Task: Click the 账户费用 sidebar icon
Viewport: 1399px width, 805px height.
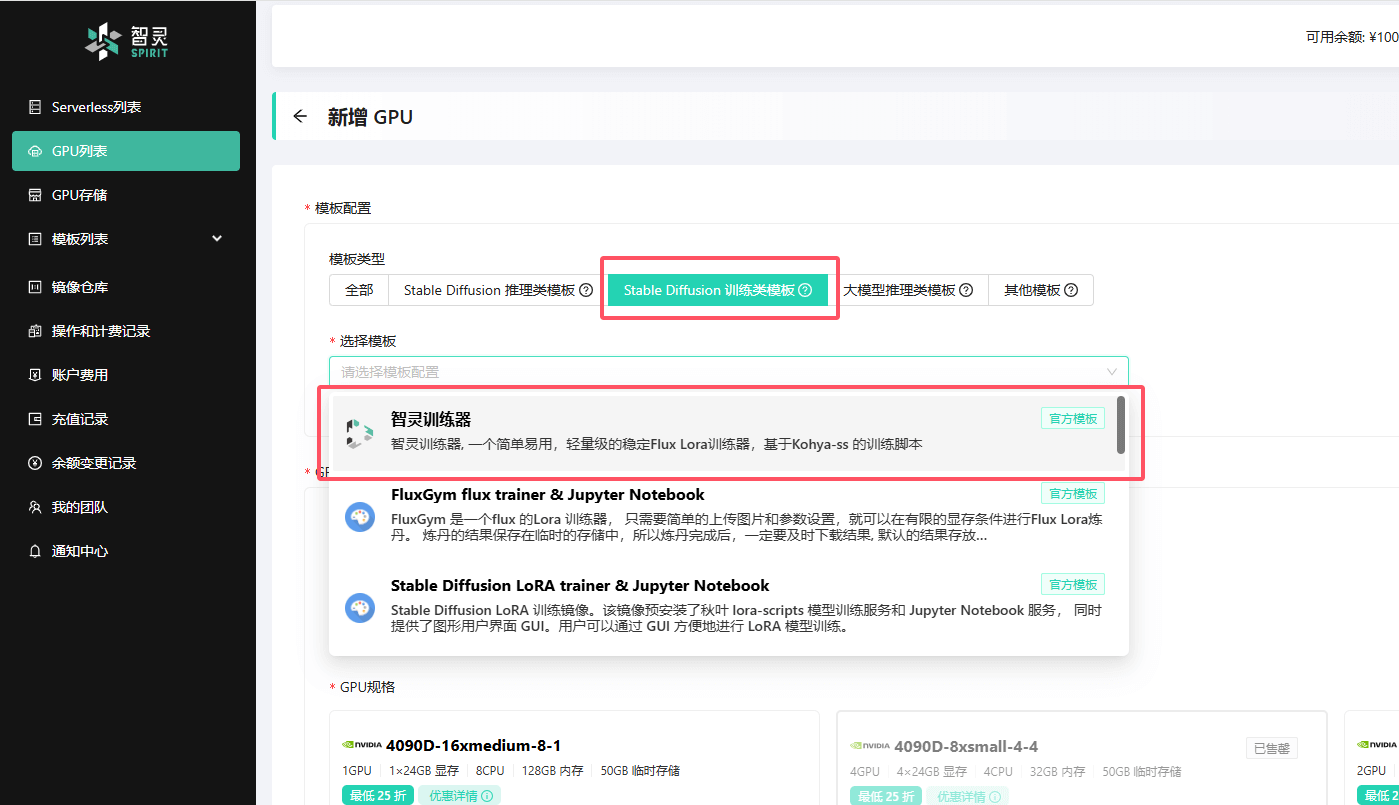Action: click(35, 375)
